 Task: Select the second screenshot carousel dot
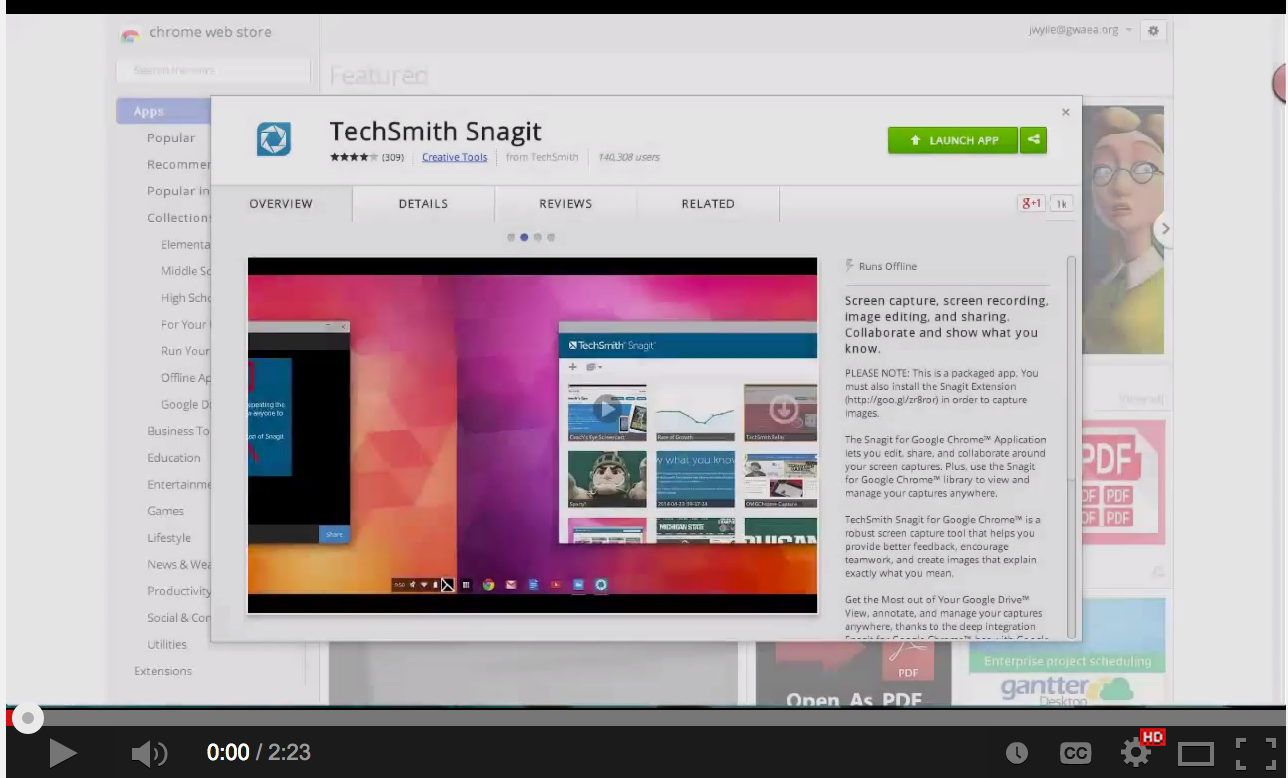tap(524, 238)
